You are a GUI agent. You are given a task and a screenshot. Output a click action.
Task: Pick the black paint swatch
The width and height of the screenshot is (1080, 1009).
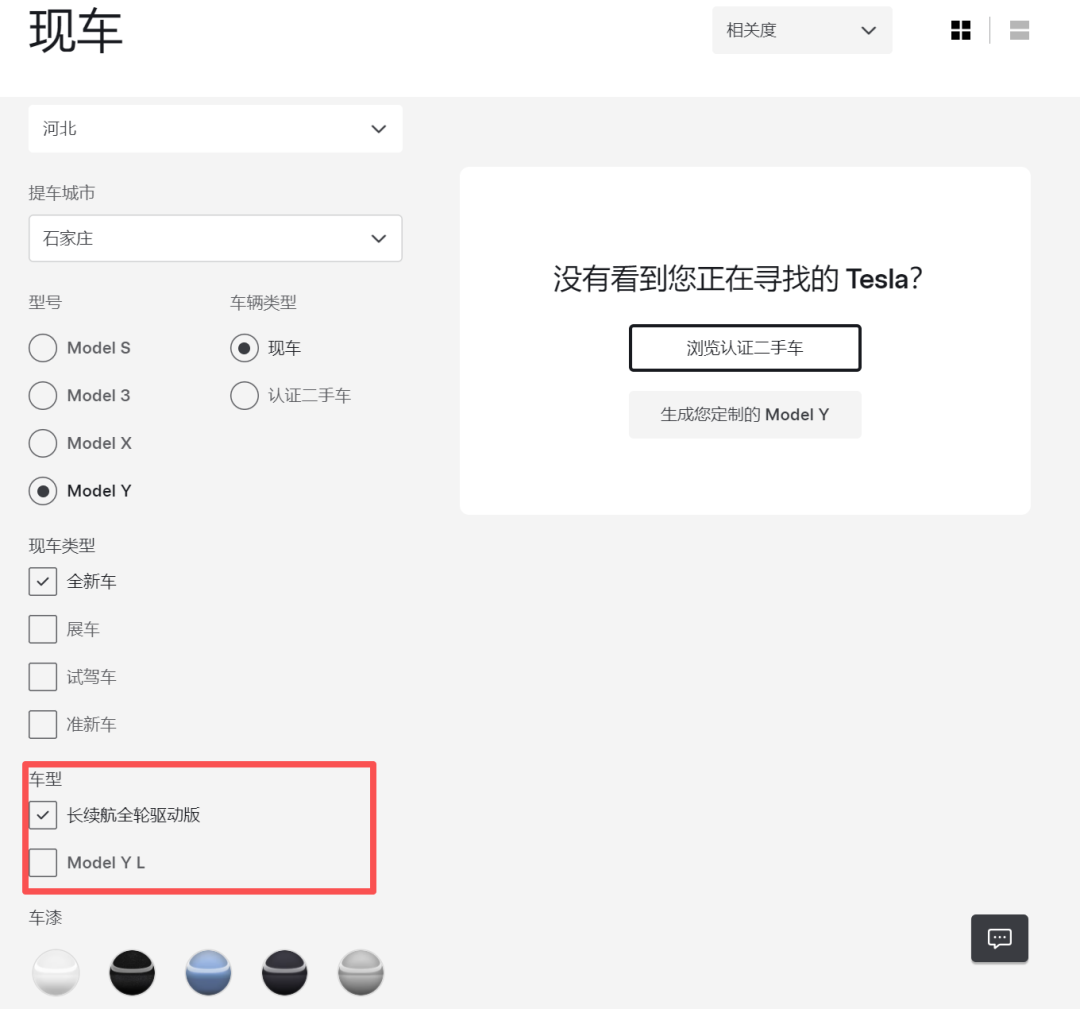(132, 972)
